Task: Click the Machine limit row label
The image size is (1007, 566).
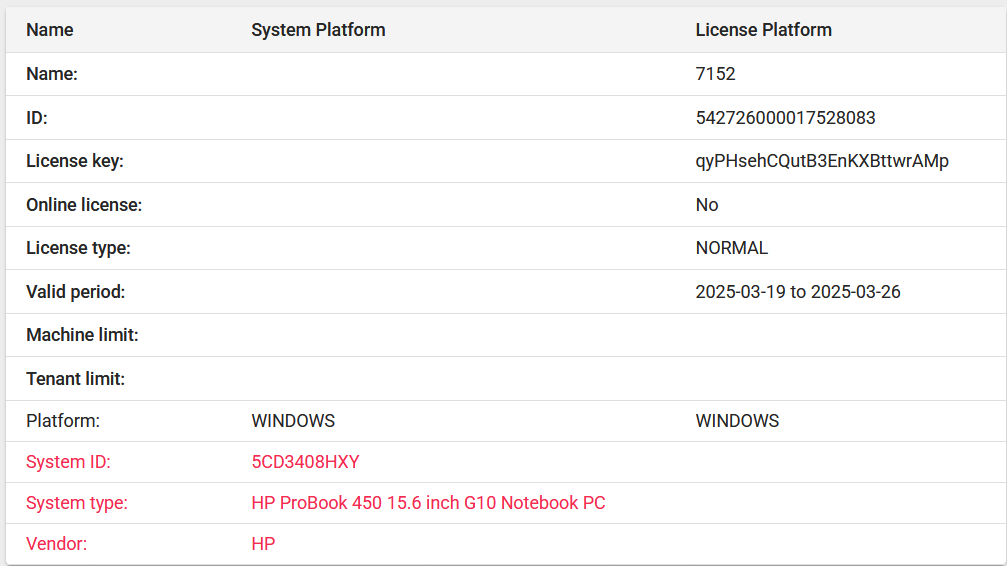Action: (x=82, y=335)
